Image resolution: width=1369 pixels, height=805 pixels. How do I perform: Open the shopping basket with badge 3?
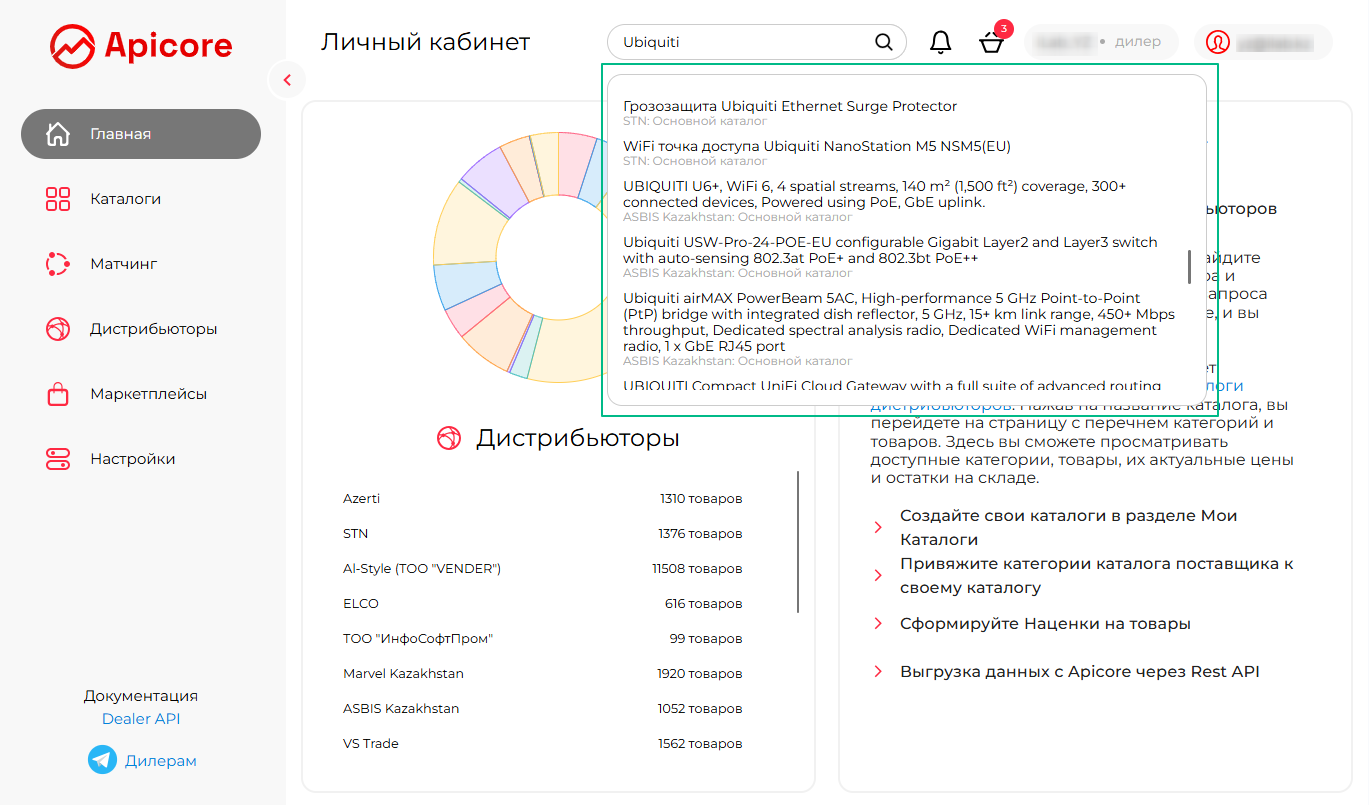tap(991, 42)
